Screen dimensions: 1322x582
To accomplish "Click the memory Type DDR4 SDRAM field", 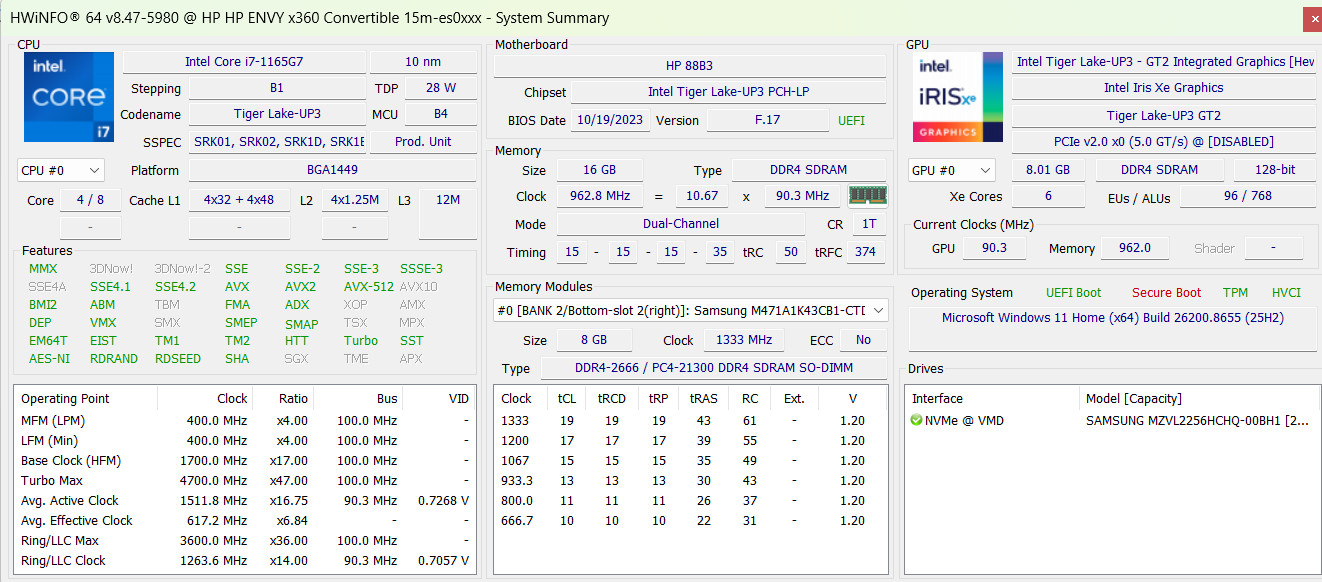I will 809,170.
